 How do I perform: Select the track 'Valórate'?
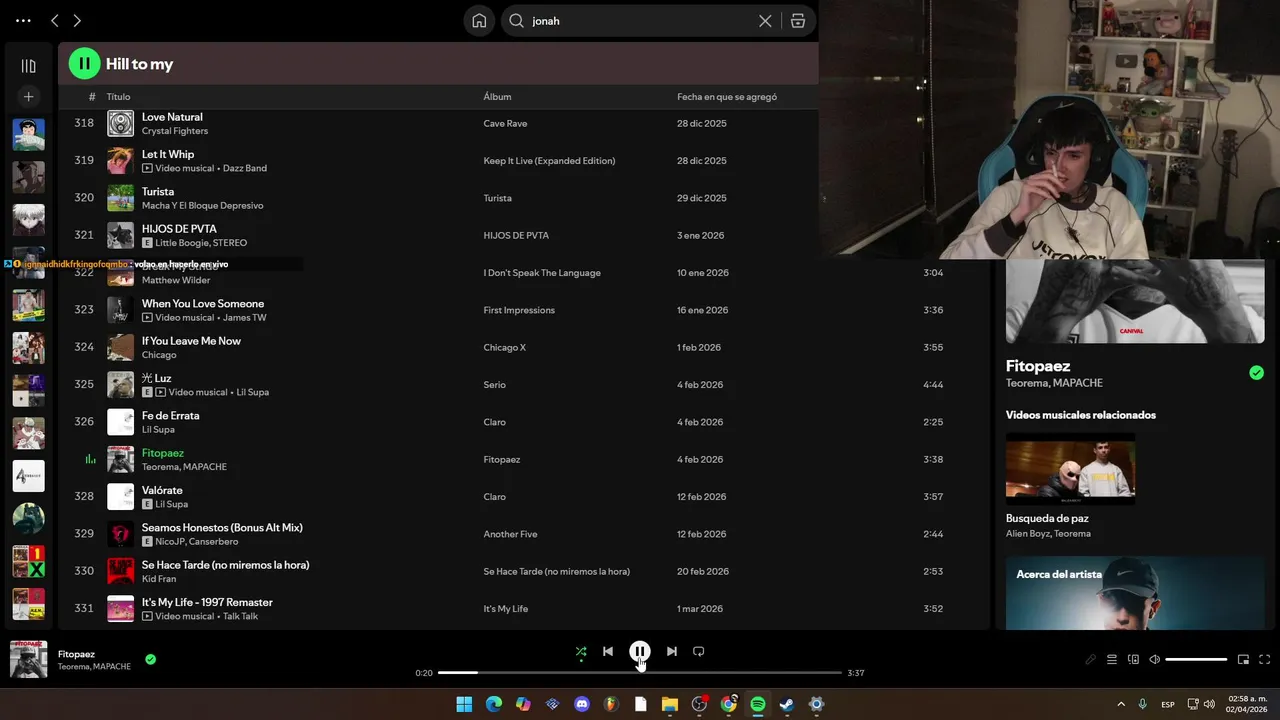click(162, 490)
